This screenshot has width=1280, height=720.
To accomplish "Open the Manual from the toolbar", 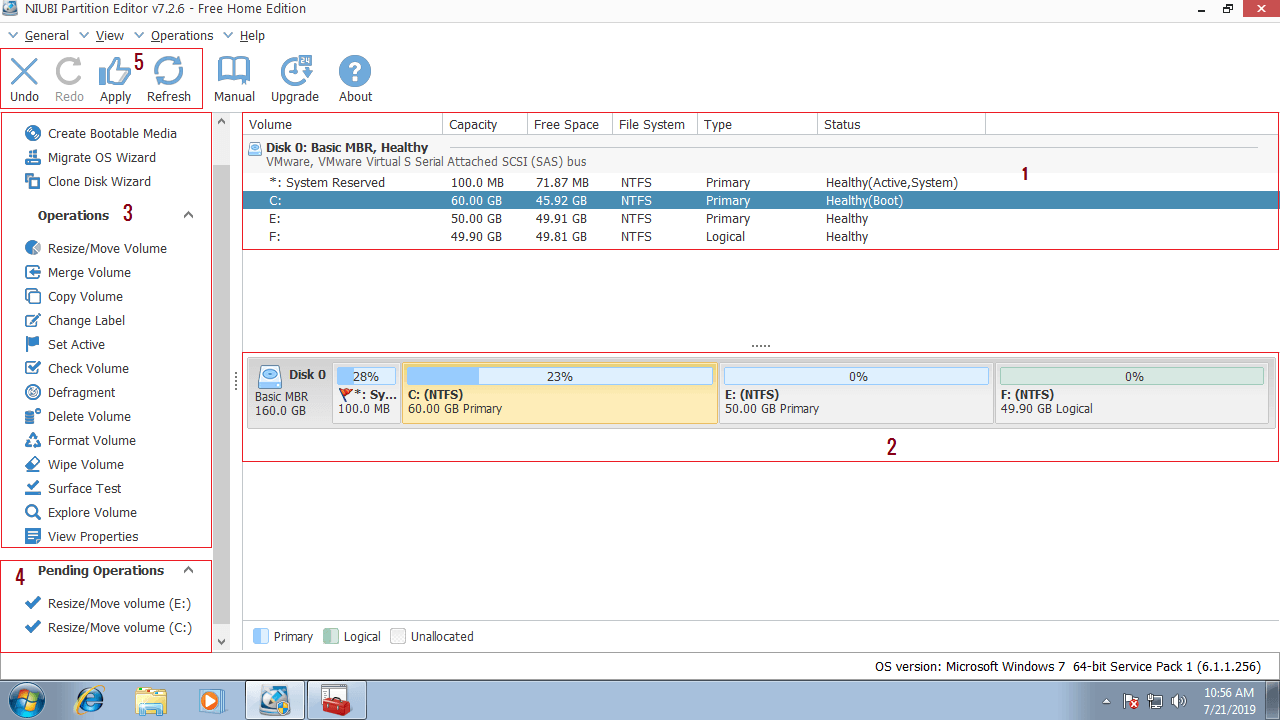I will point(234,78).
